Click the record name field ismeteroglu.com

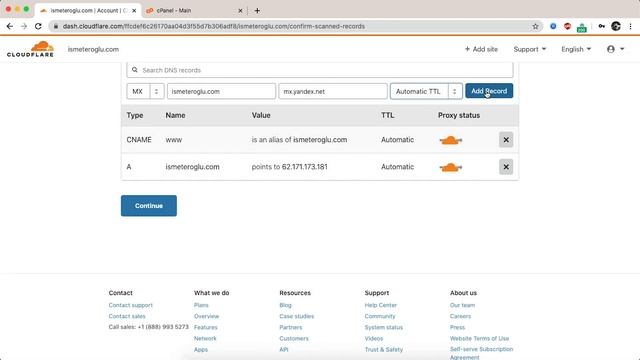(x=221, y=91)
